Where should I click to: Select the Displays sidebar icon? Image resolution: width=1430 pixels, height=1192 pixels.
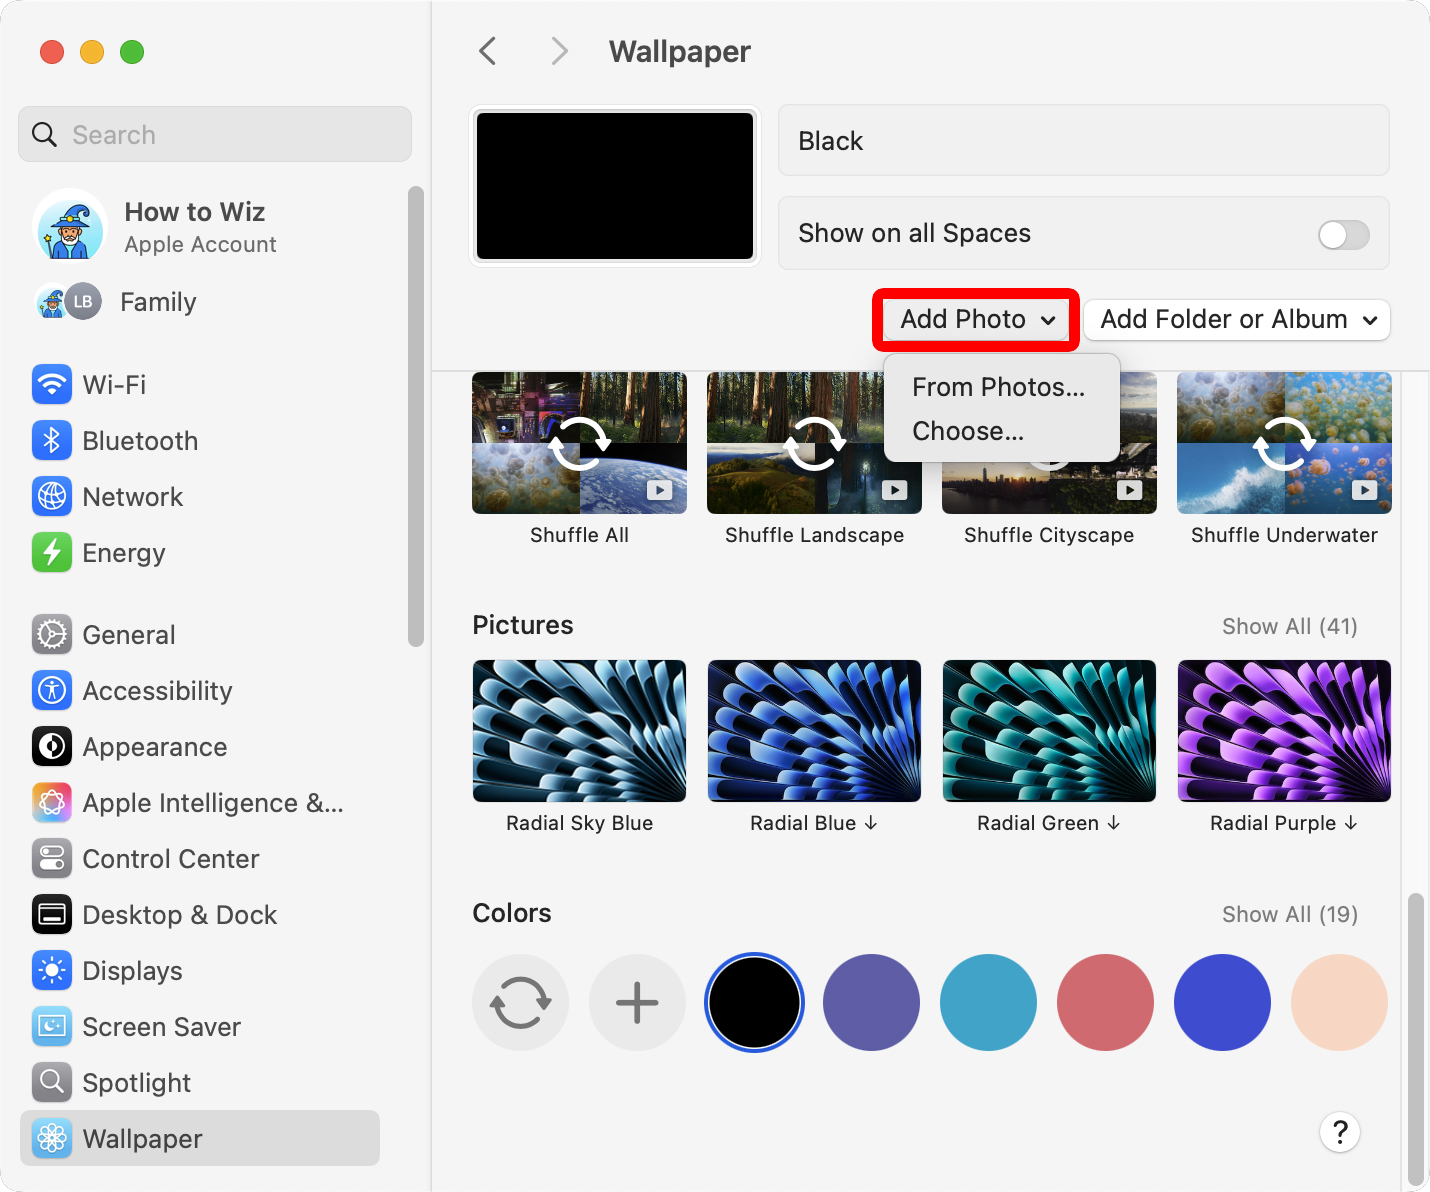point(52,970)
